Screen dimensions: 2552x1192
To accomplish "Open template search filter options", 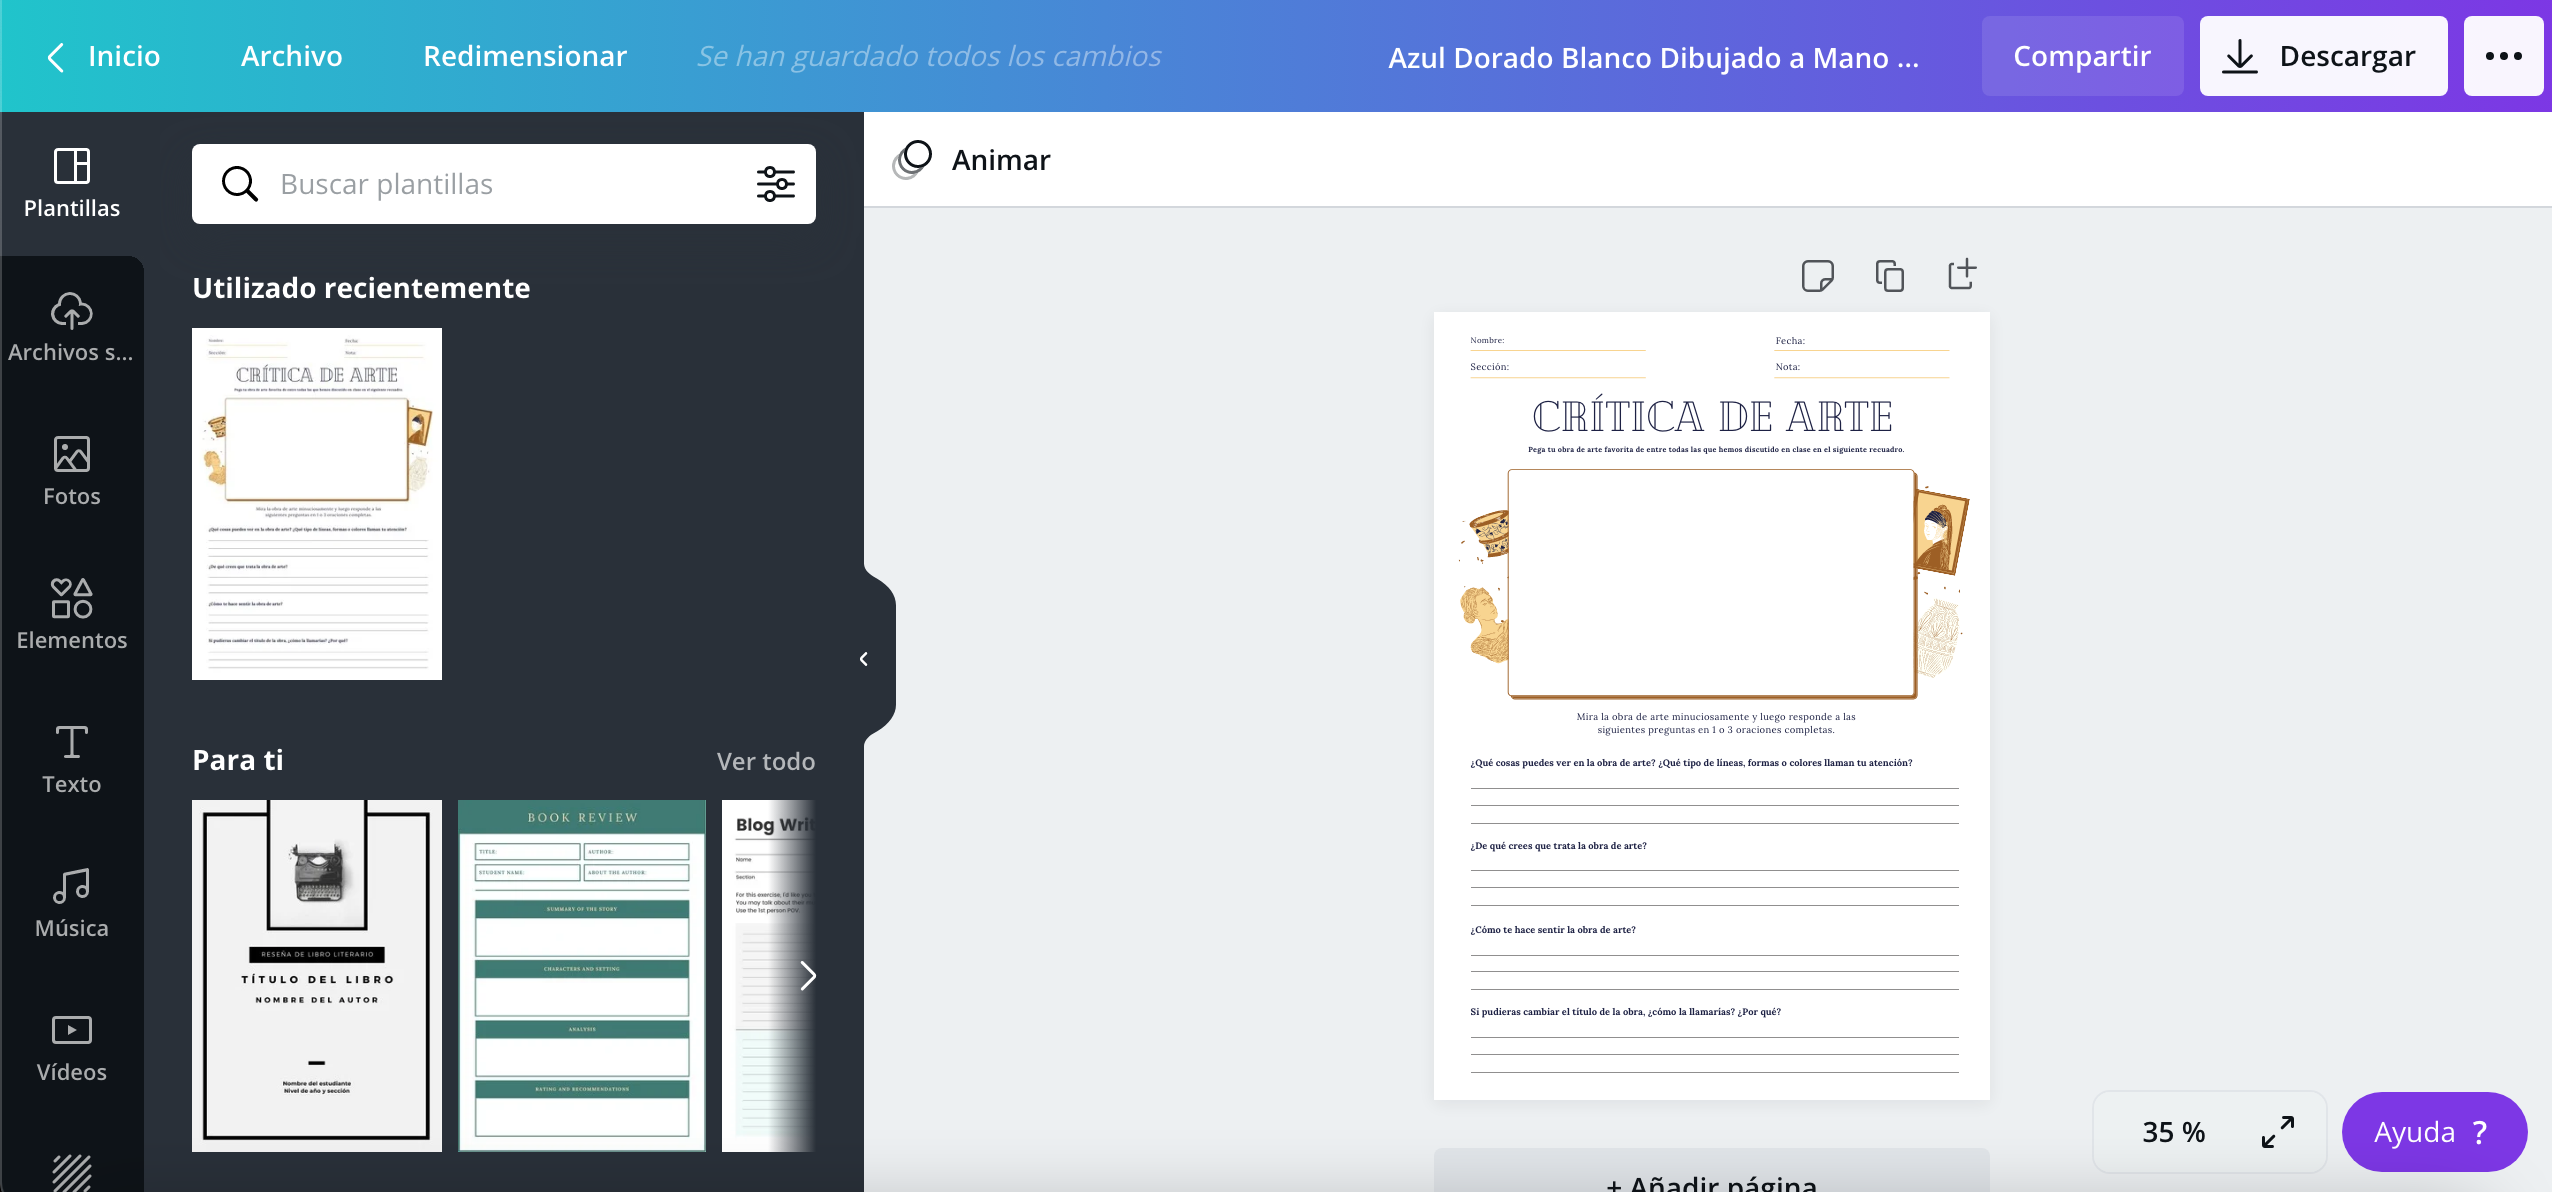I will 775,184.
